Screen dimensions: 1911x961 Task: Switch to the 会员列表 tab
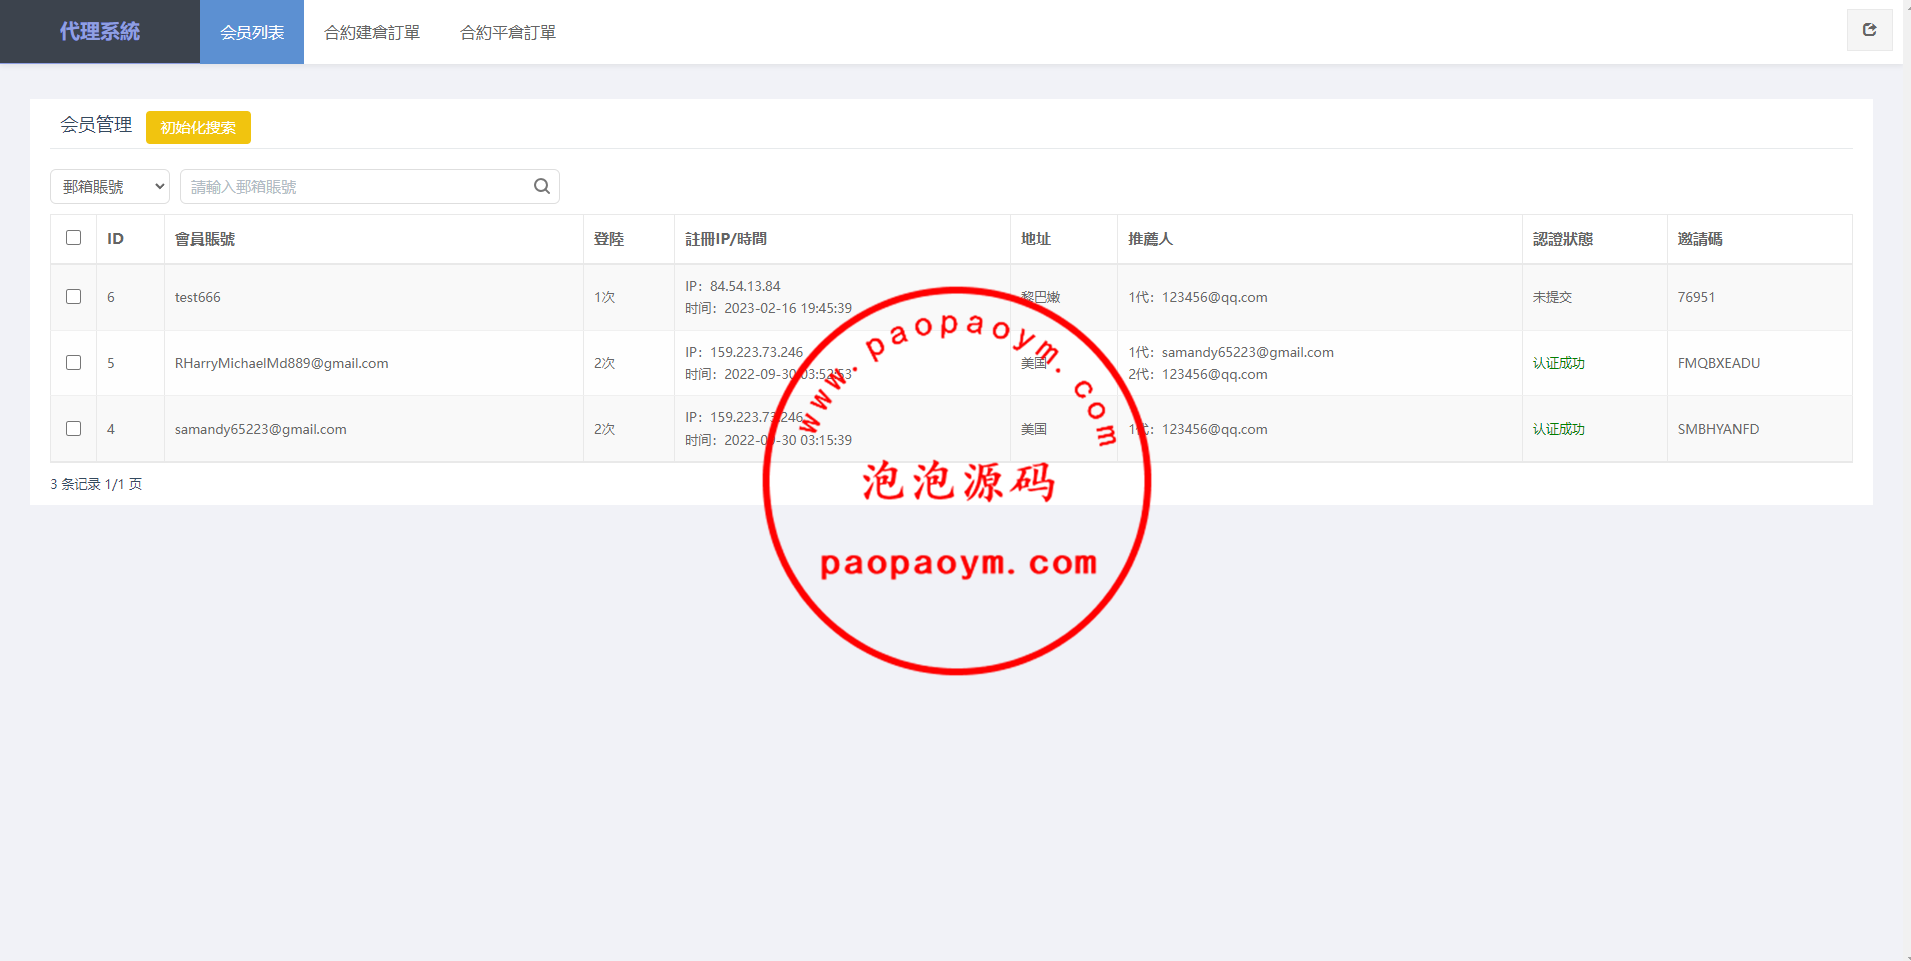point(252,32)
